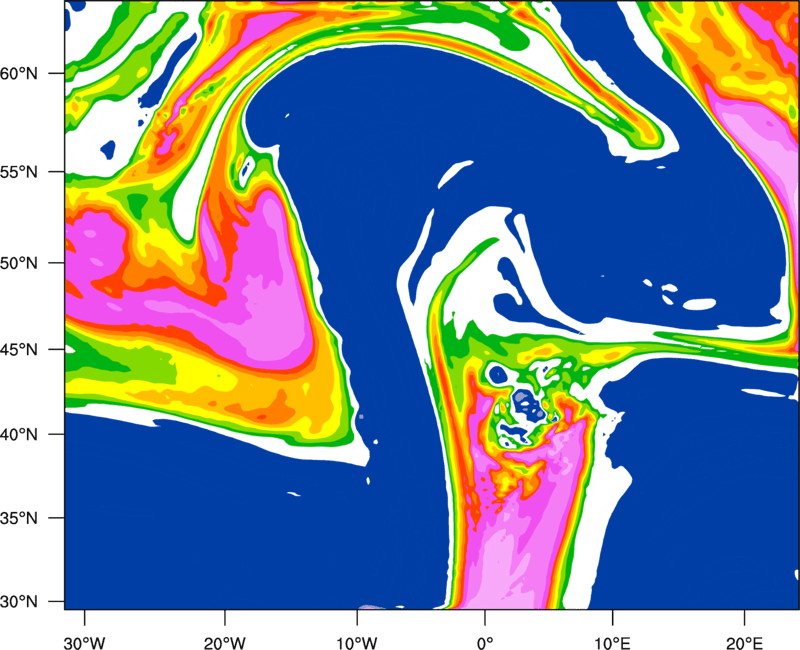Click the 10°E longitude label
Viewport: 800px width, 650px height.
click(x=612, y=643)
